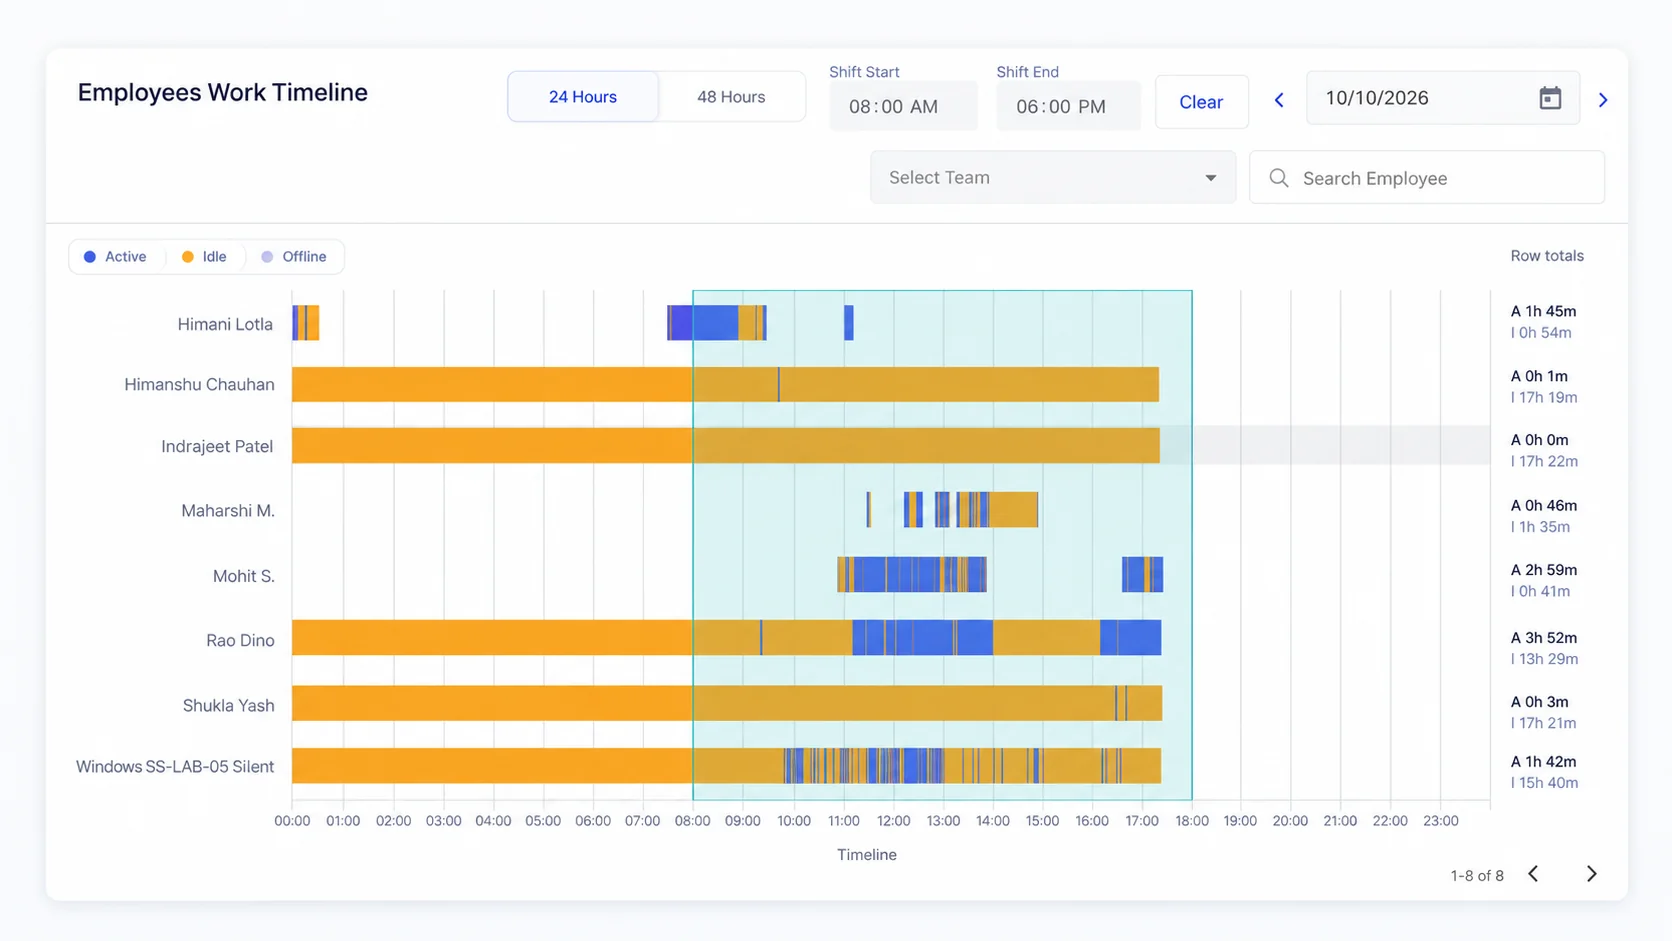The height and width of the screenshot is (941, 1672).
Task: Go to next date with right chevron
Action: click(1603, 100)
